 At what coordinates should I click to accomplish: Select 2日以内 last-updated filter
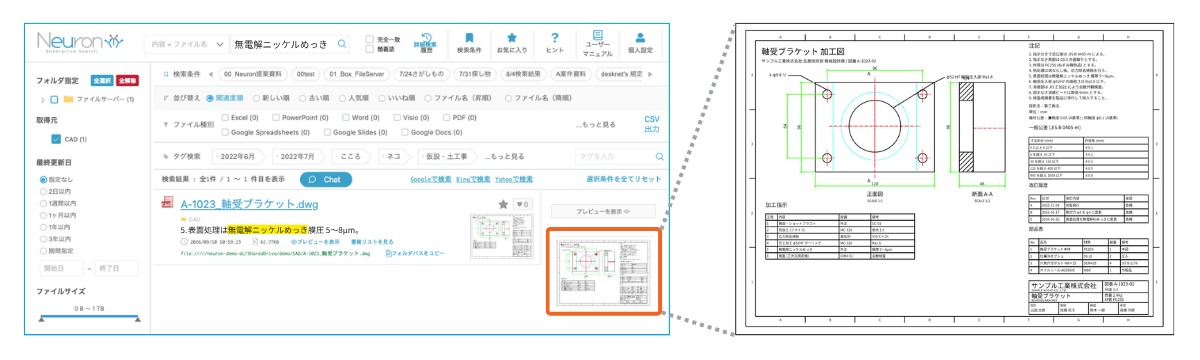tap(44, 190)
